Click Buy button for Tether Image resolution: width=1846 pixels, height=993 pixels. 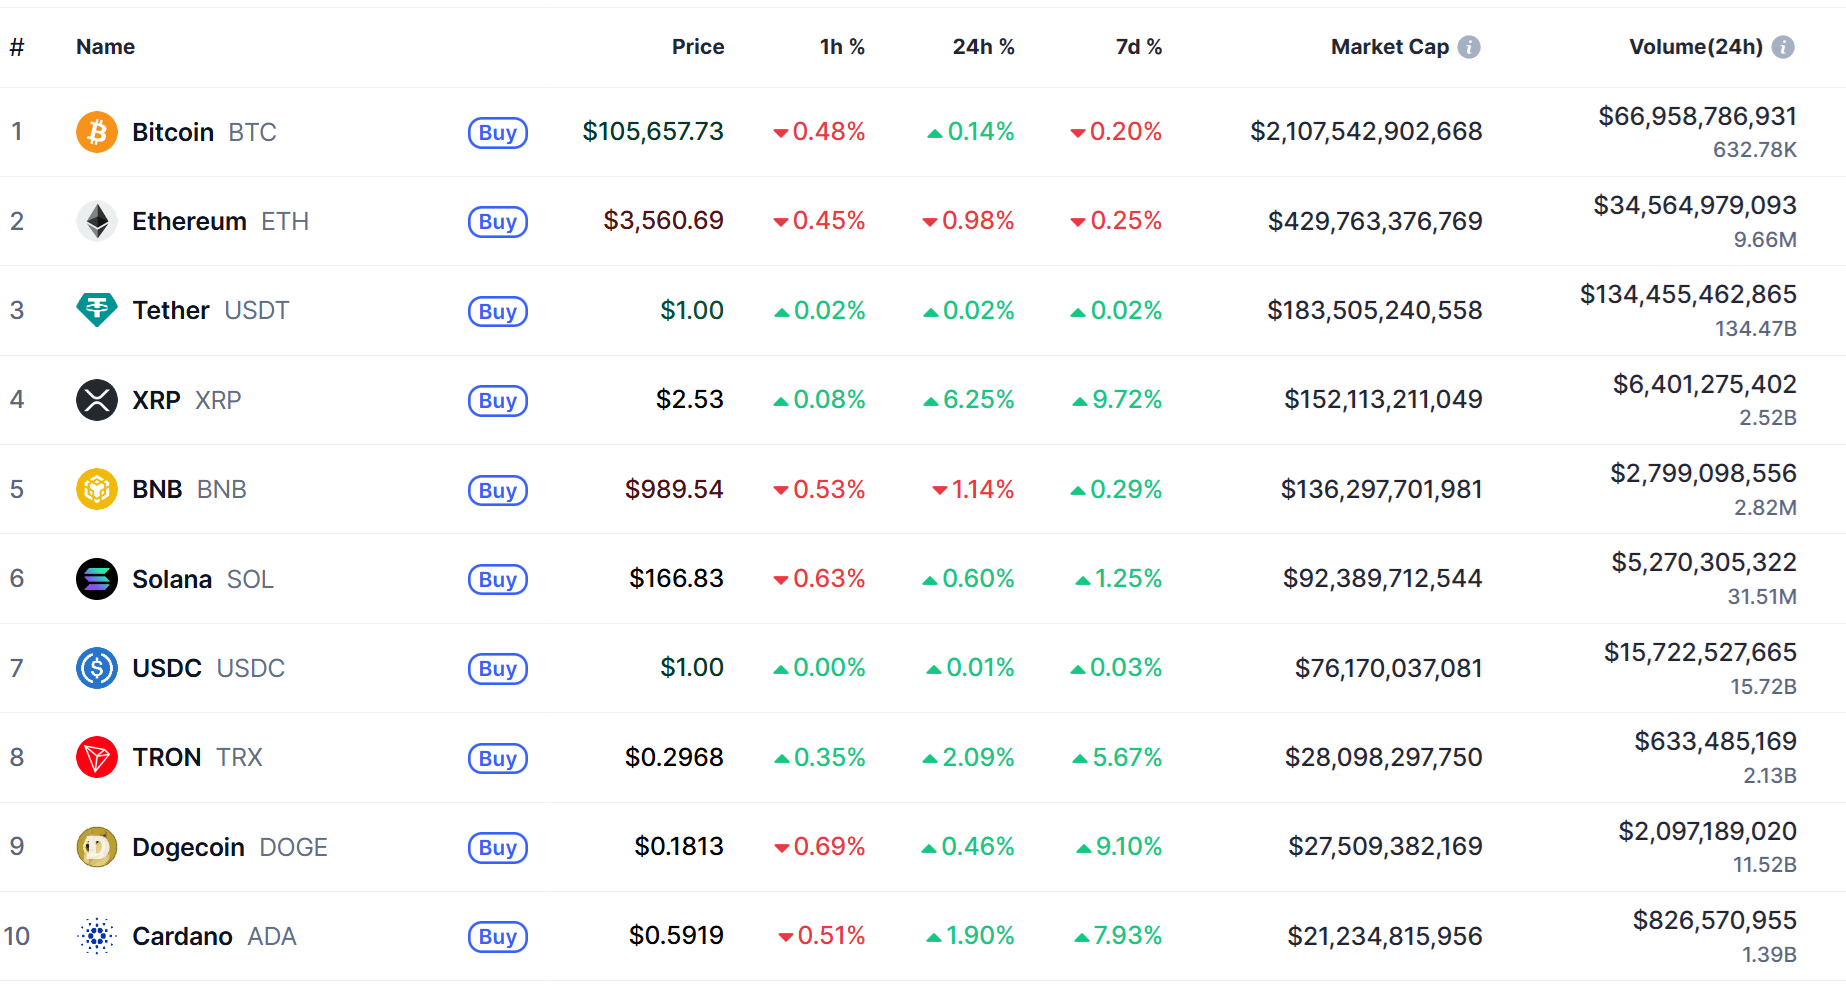click(x=498, y=311)
